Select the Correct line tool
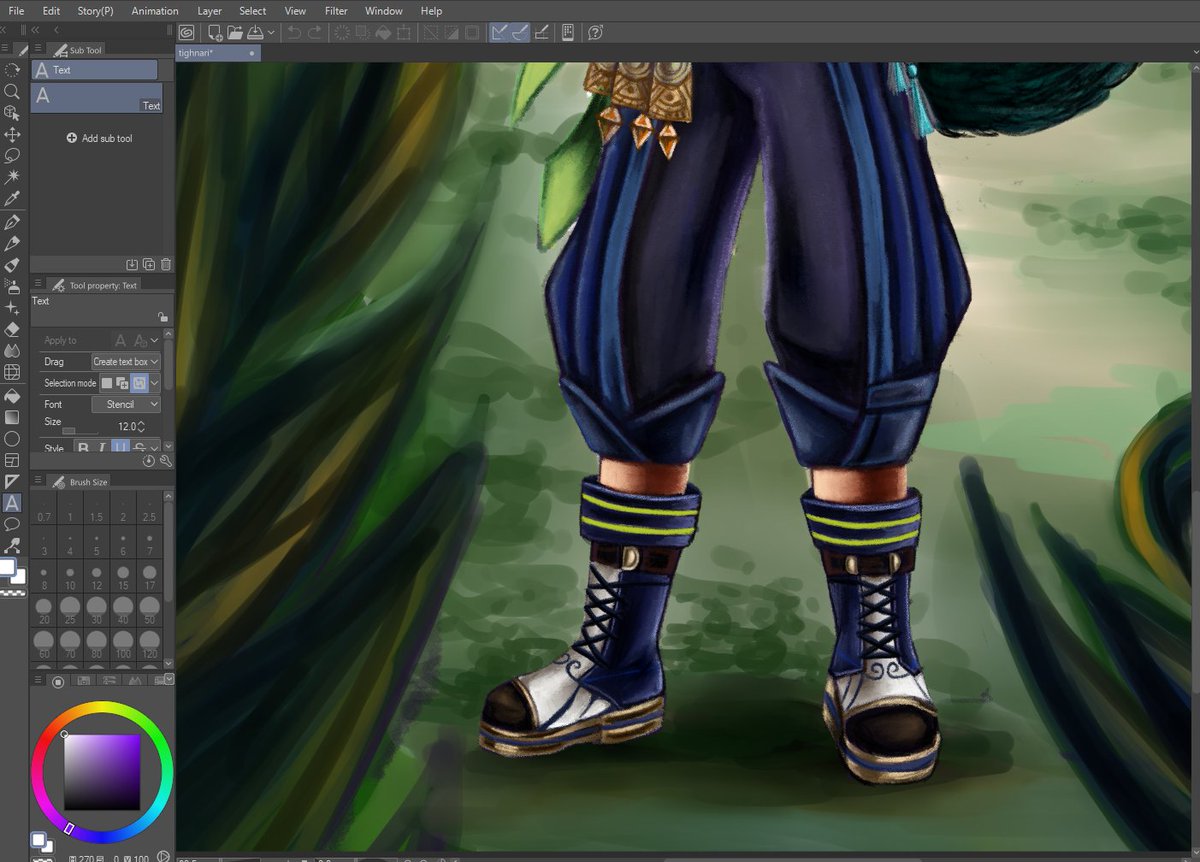 pos(12,546)
